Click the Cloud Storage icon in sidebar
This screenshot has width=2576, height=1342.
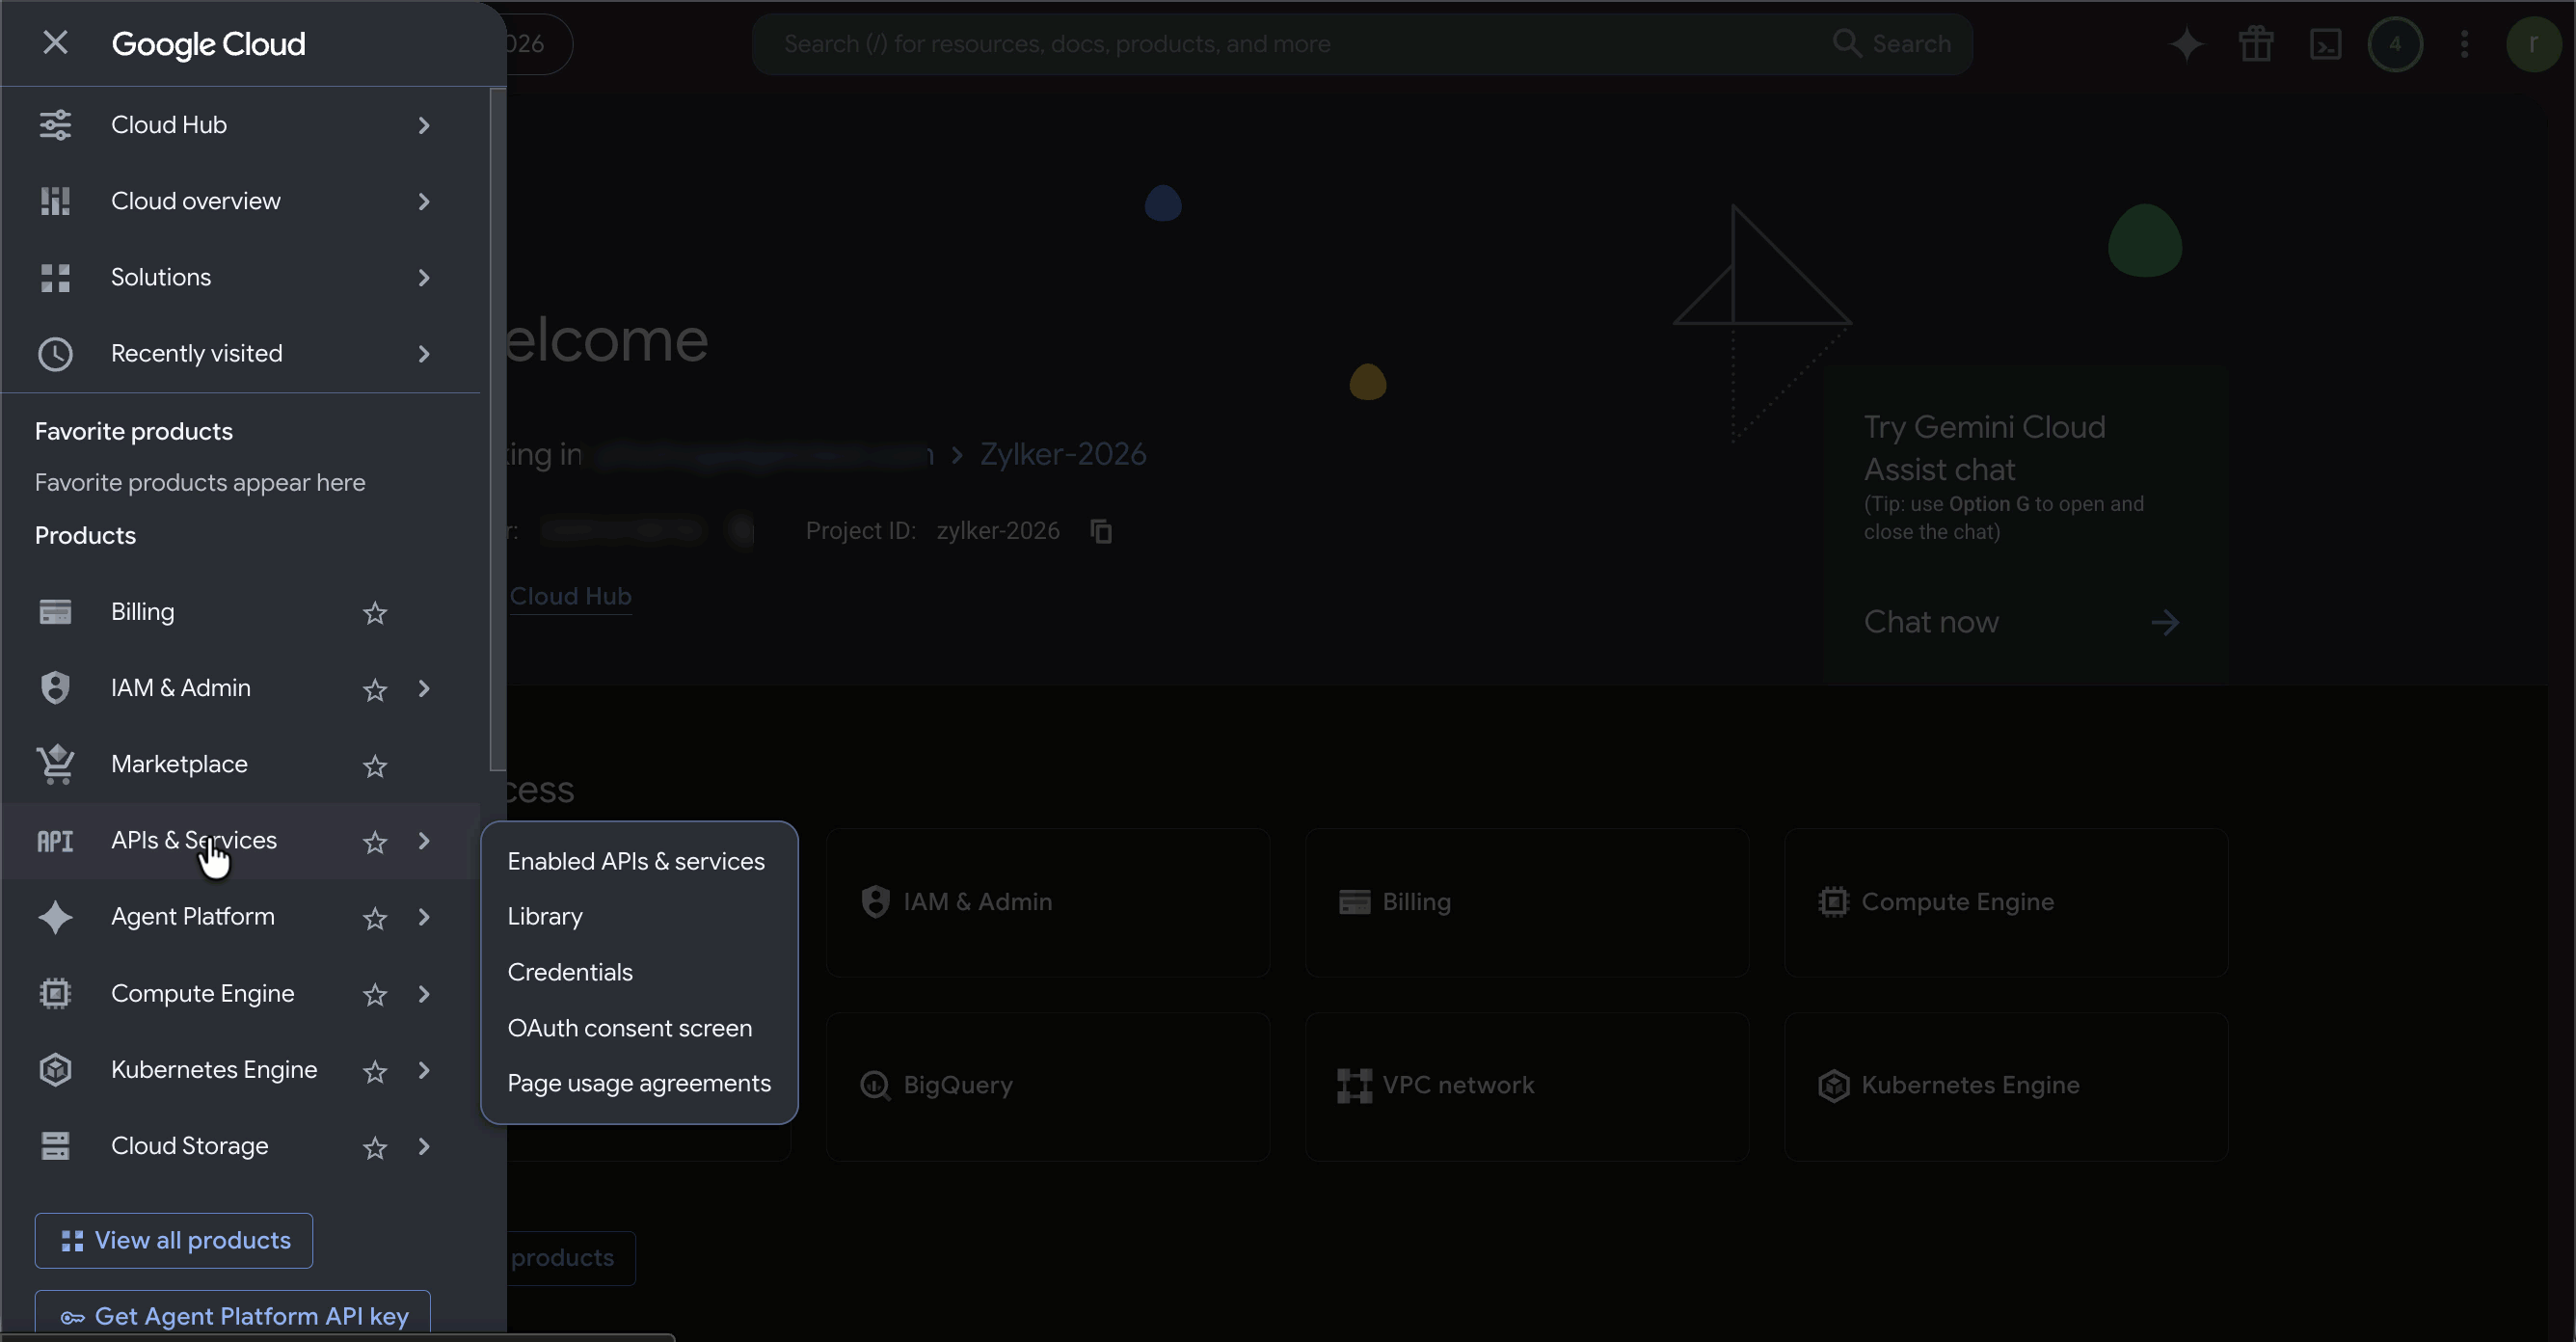pyautogui.click(x=55, y=1146)
